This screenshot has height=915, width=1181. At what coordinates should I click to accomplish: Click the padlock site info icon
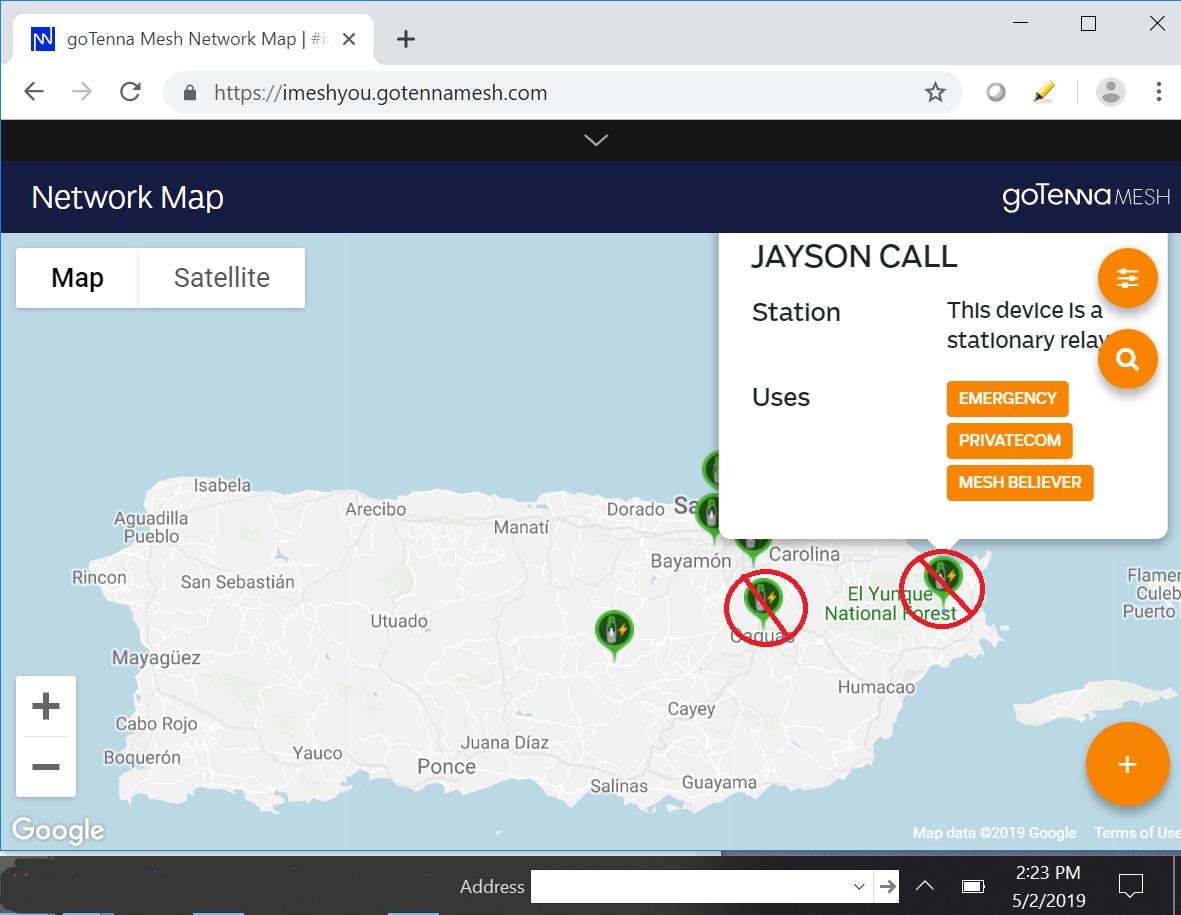point(190,93)
